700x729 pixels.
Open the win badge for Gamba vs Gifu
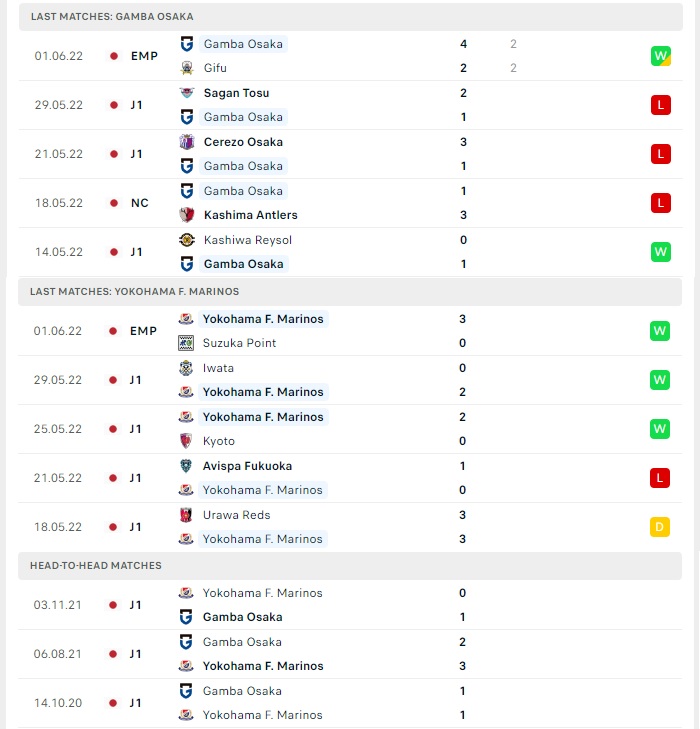[x=661, y=56]
